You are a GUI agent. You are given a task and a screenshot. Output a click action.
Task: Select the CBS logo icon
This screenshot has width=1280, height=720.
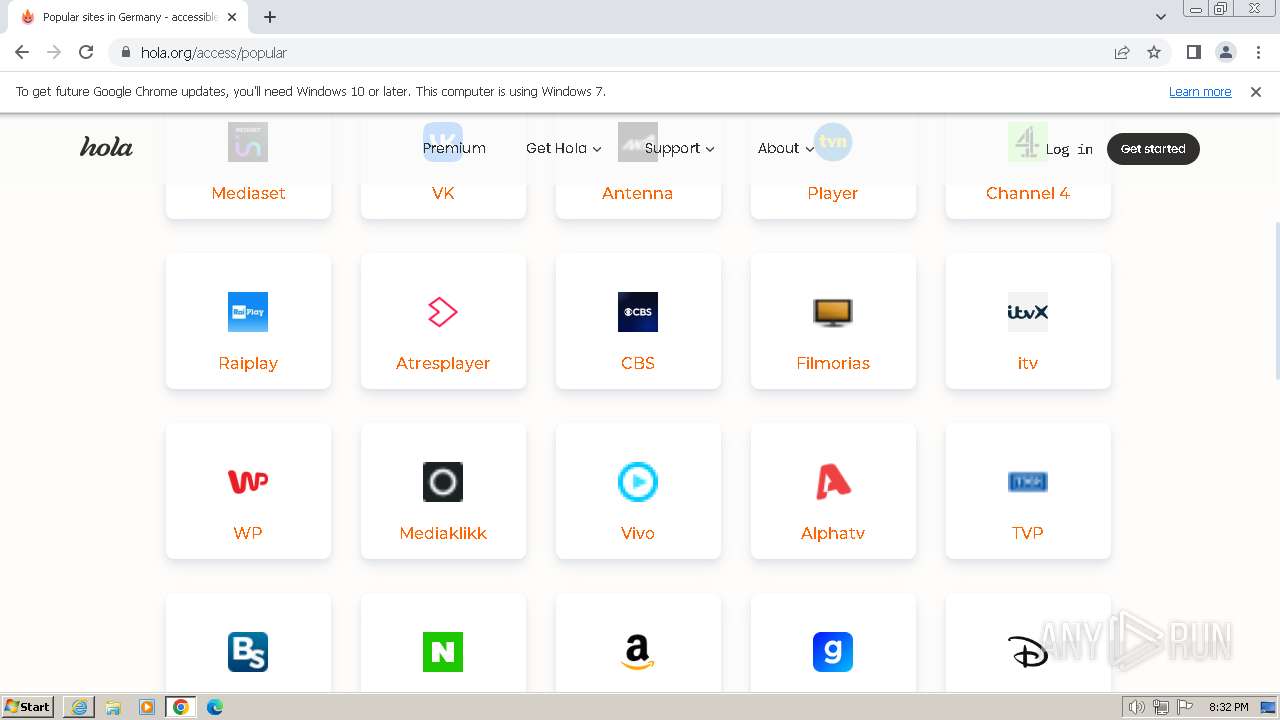click(638, 312)
